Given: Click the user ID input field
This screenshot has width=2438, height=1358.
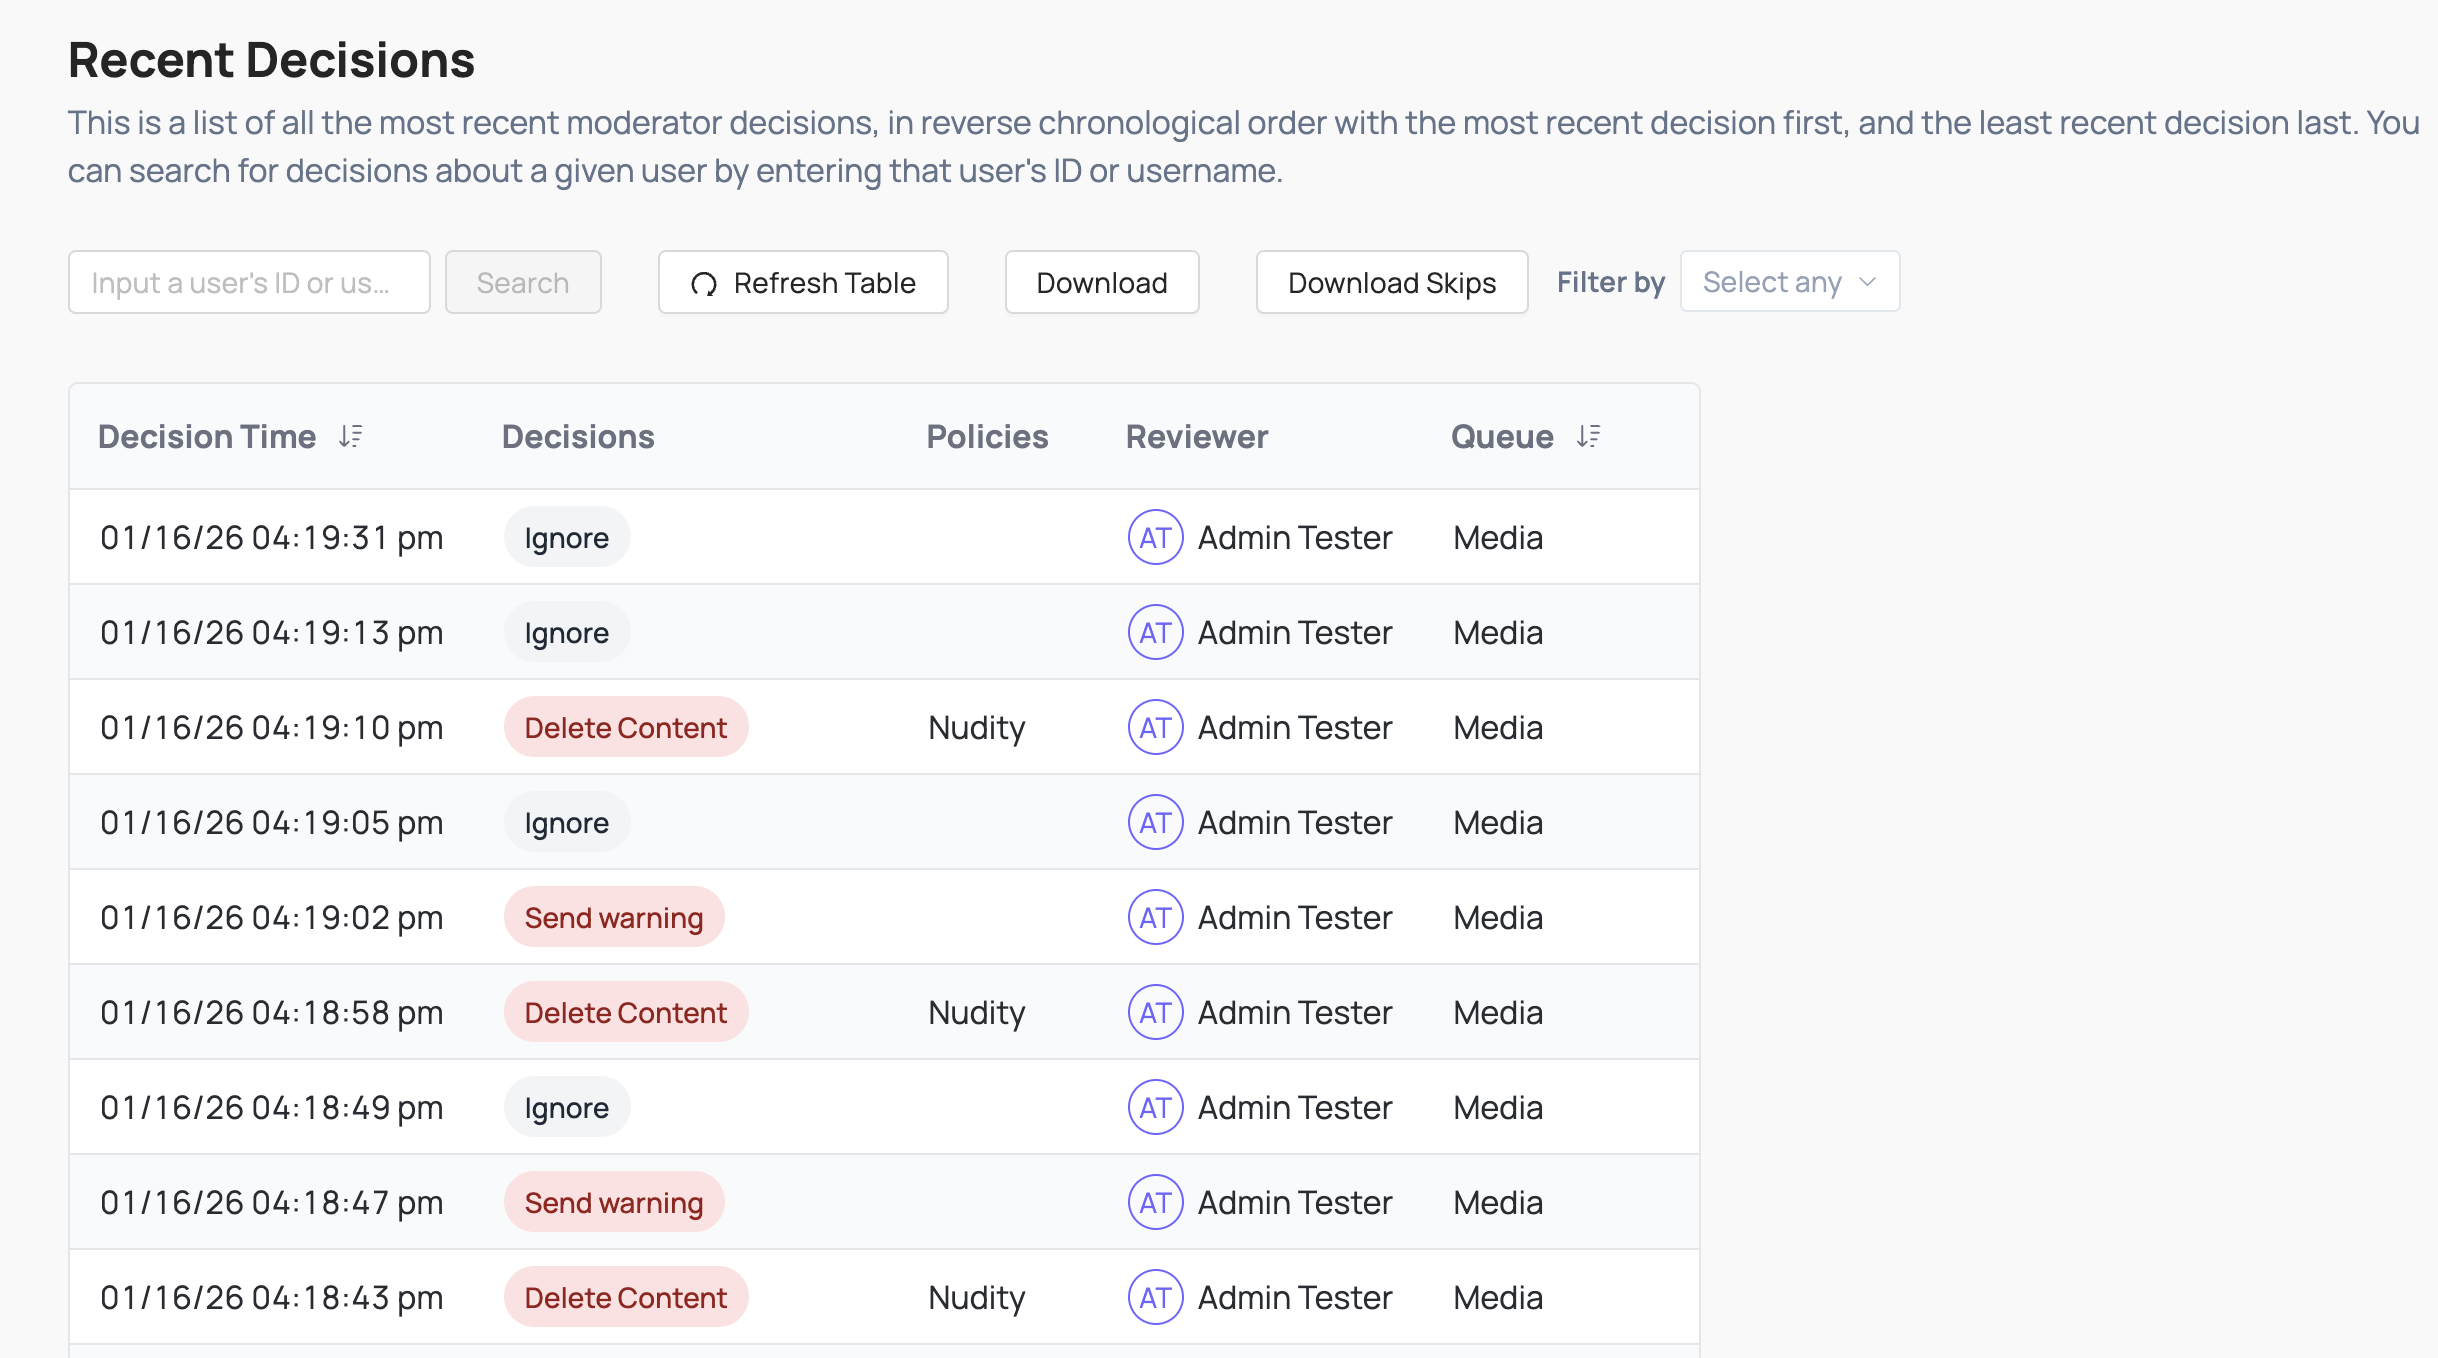Looking at the screenshot, I should tap(248, 282).
